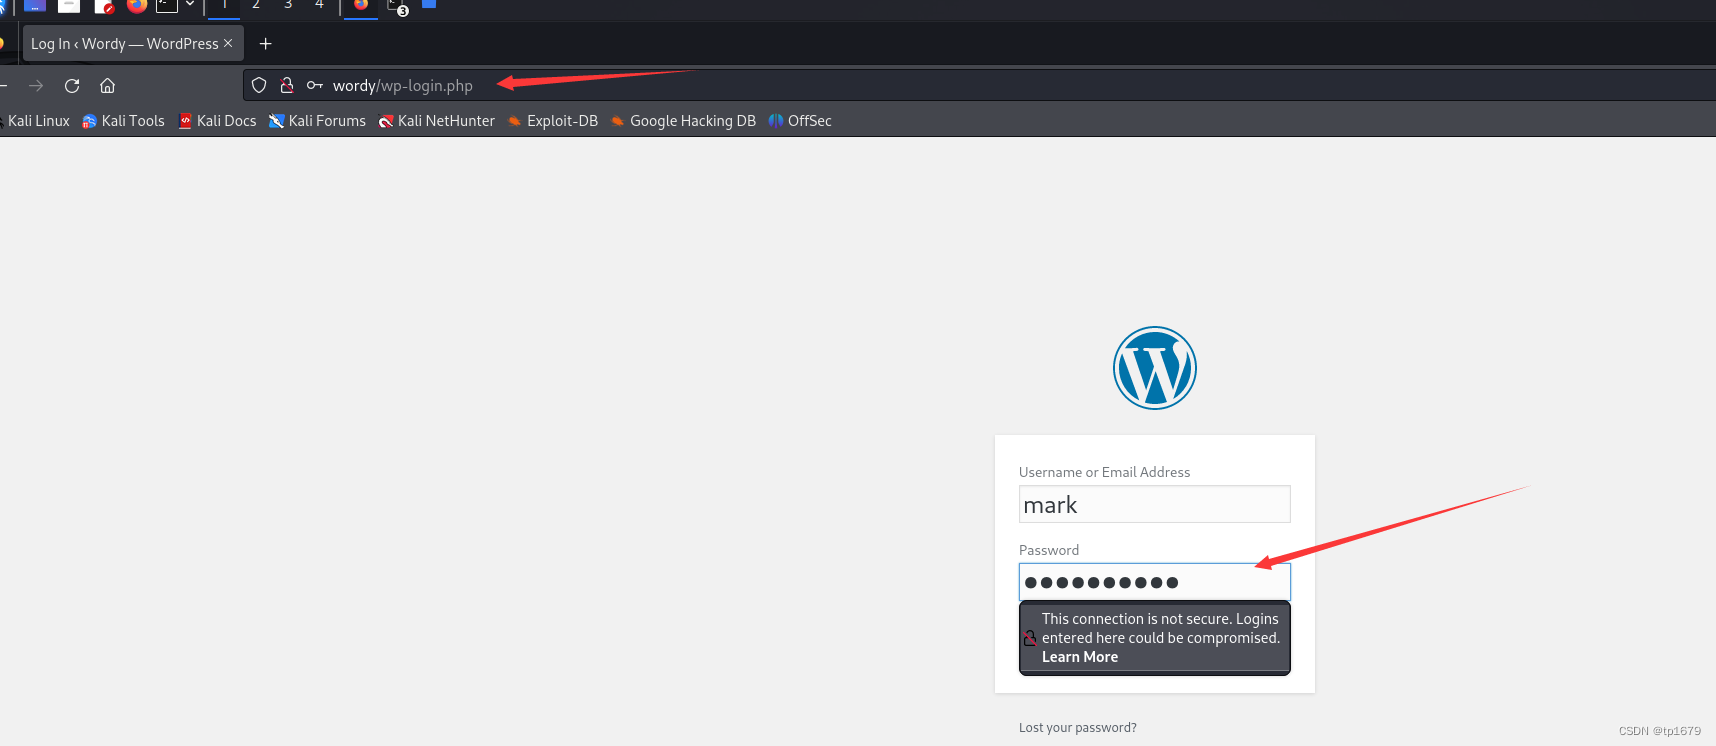
Task: Focus the Password field
Action: [1155, 582]
